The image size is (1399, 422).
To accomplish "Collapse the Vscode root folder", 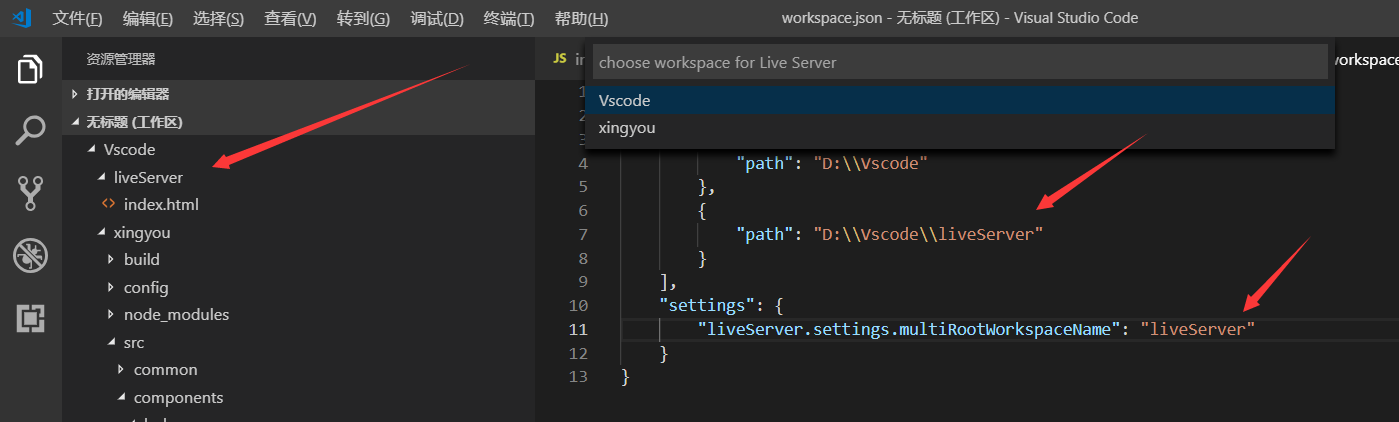I will [x=298, y=149].
